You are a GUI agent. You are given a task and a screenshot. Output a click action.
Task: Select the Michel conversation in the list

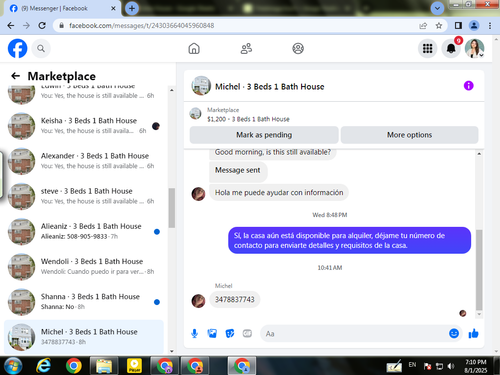pos(83,337)
